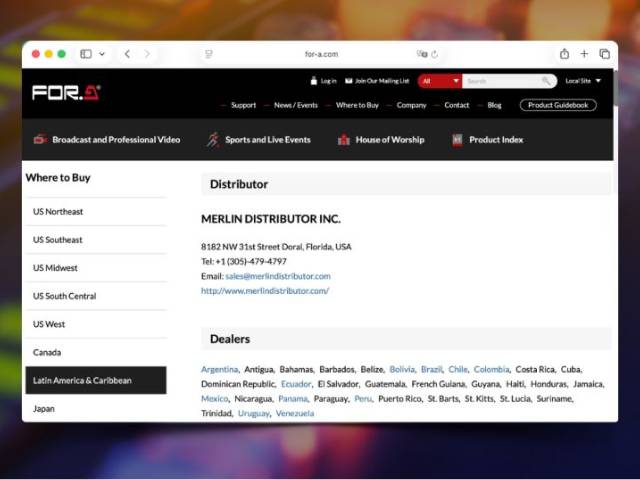Click the Safari forward arrow
The width and height of the screenshot is (640, 480).
click(x=147, y=54)
